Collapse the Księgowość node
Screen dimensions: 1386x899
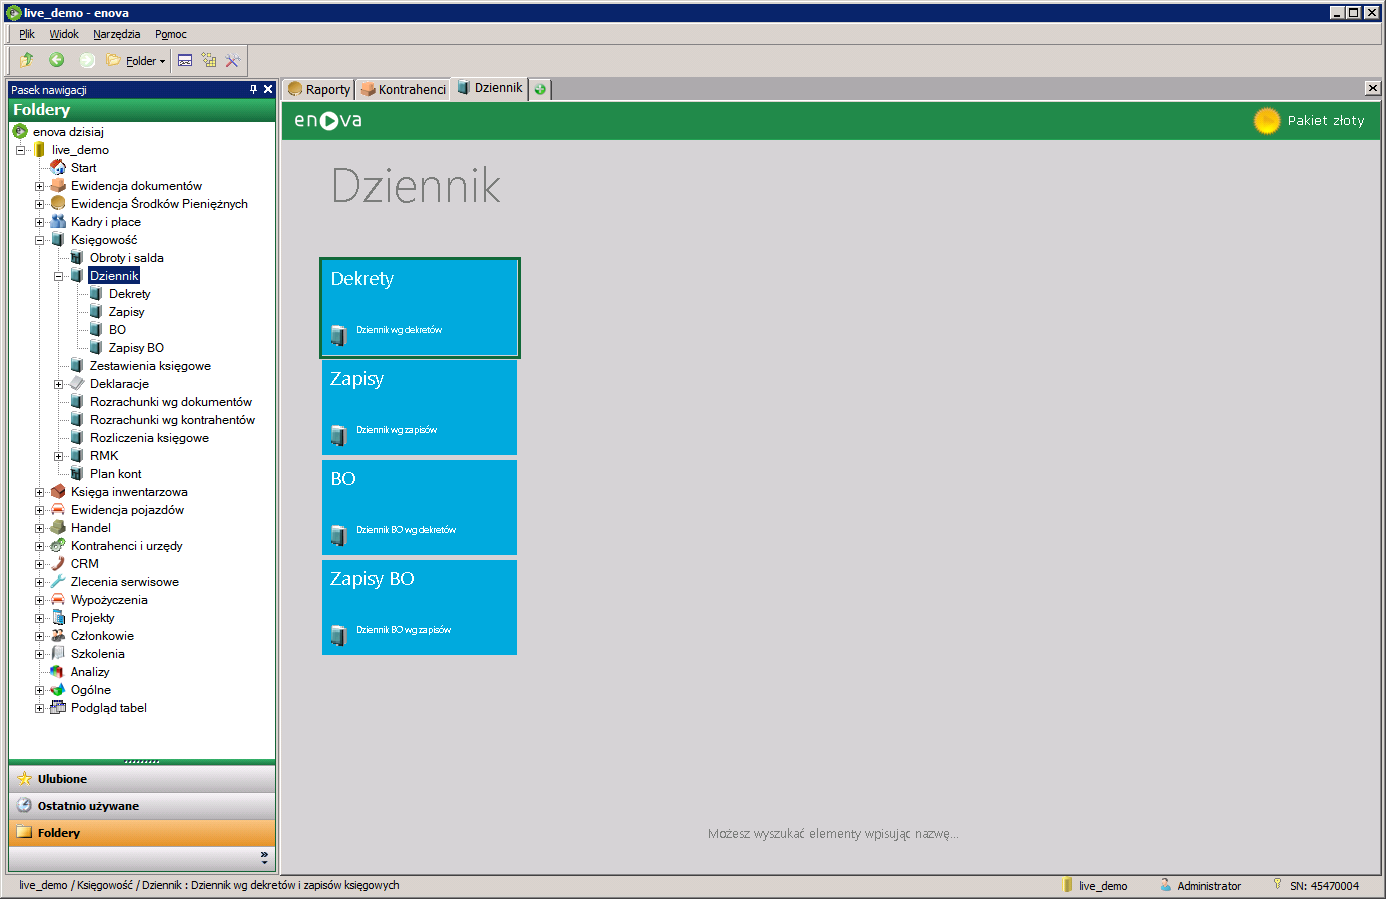coord(39,240)
